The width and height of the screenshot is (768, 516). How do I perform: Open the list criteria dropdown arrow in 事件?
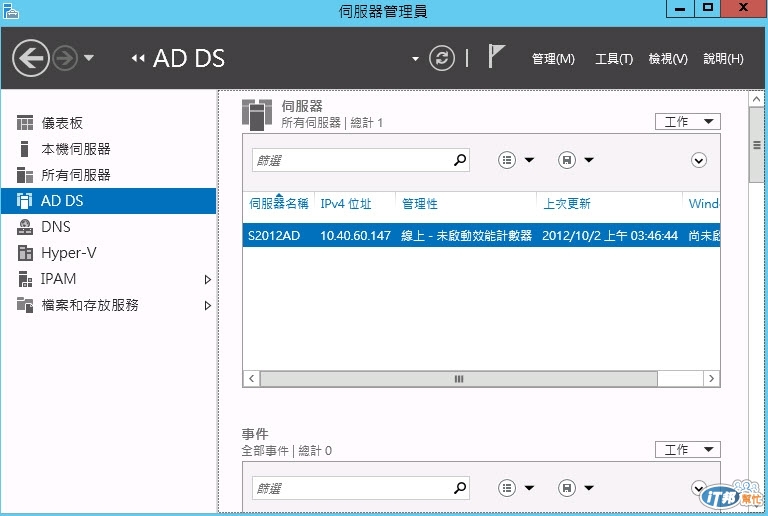pos(529,488)
